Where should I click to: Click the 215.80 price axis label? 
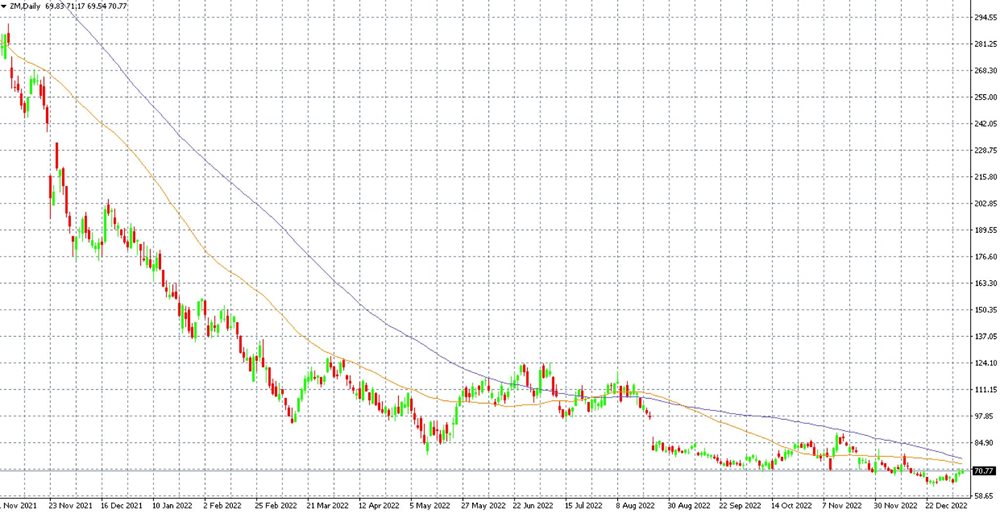point(984,177)
